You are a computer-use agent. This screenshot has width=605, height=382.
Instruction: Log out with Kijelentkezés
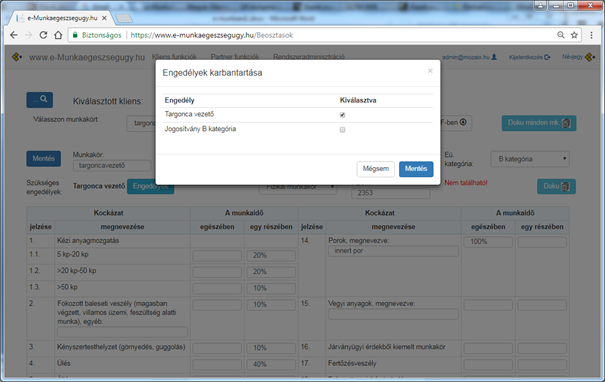point(529,57)
